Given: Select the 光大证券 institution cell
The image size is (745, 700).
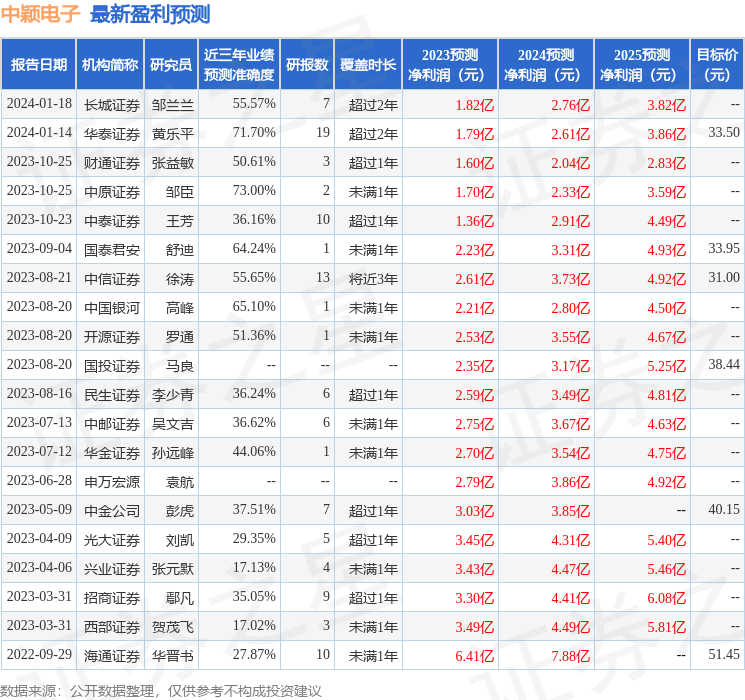Looking at the screenshot, I should (x=112, y=540).
